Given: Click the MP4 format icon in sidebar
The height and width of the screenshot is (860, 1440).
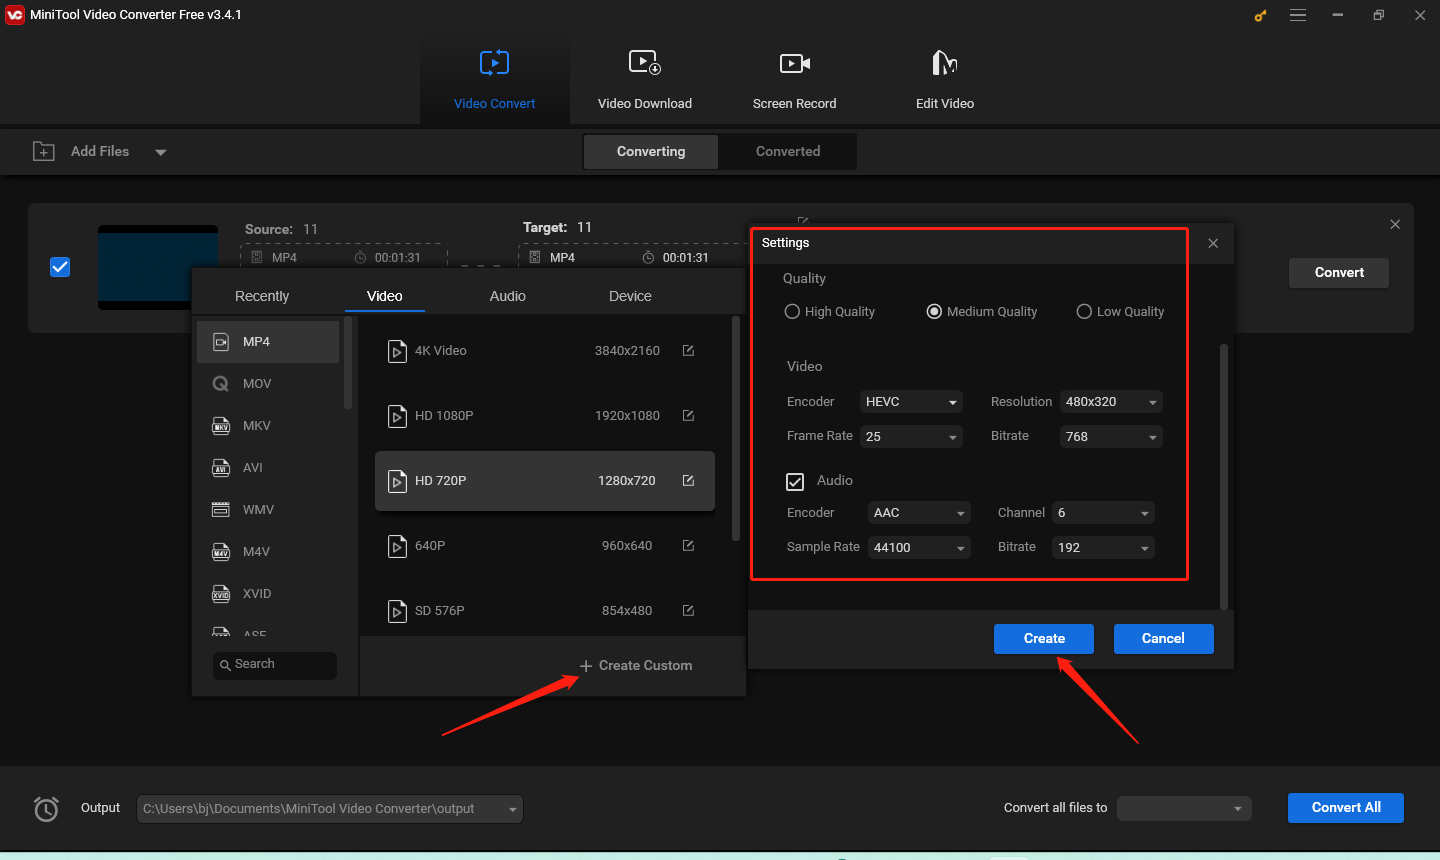Looking at the screenshot, I should pyautogui.click(x=221, y=342).
